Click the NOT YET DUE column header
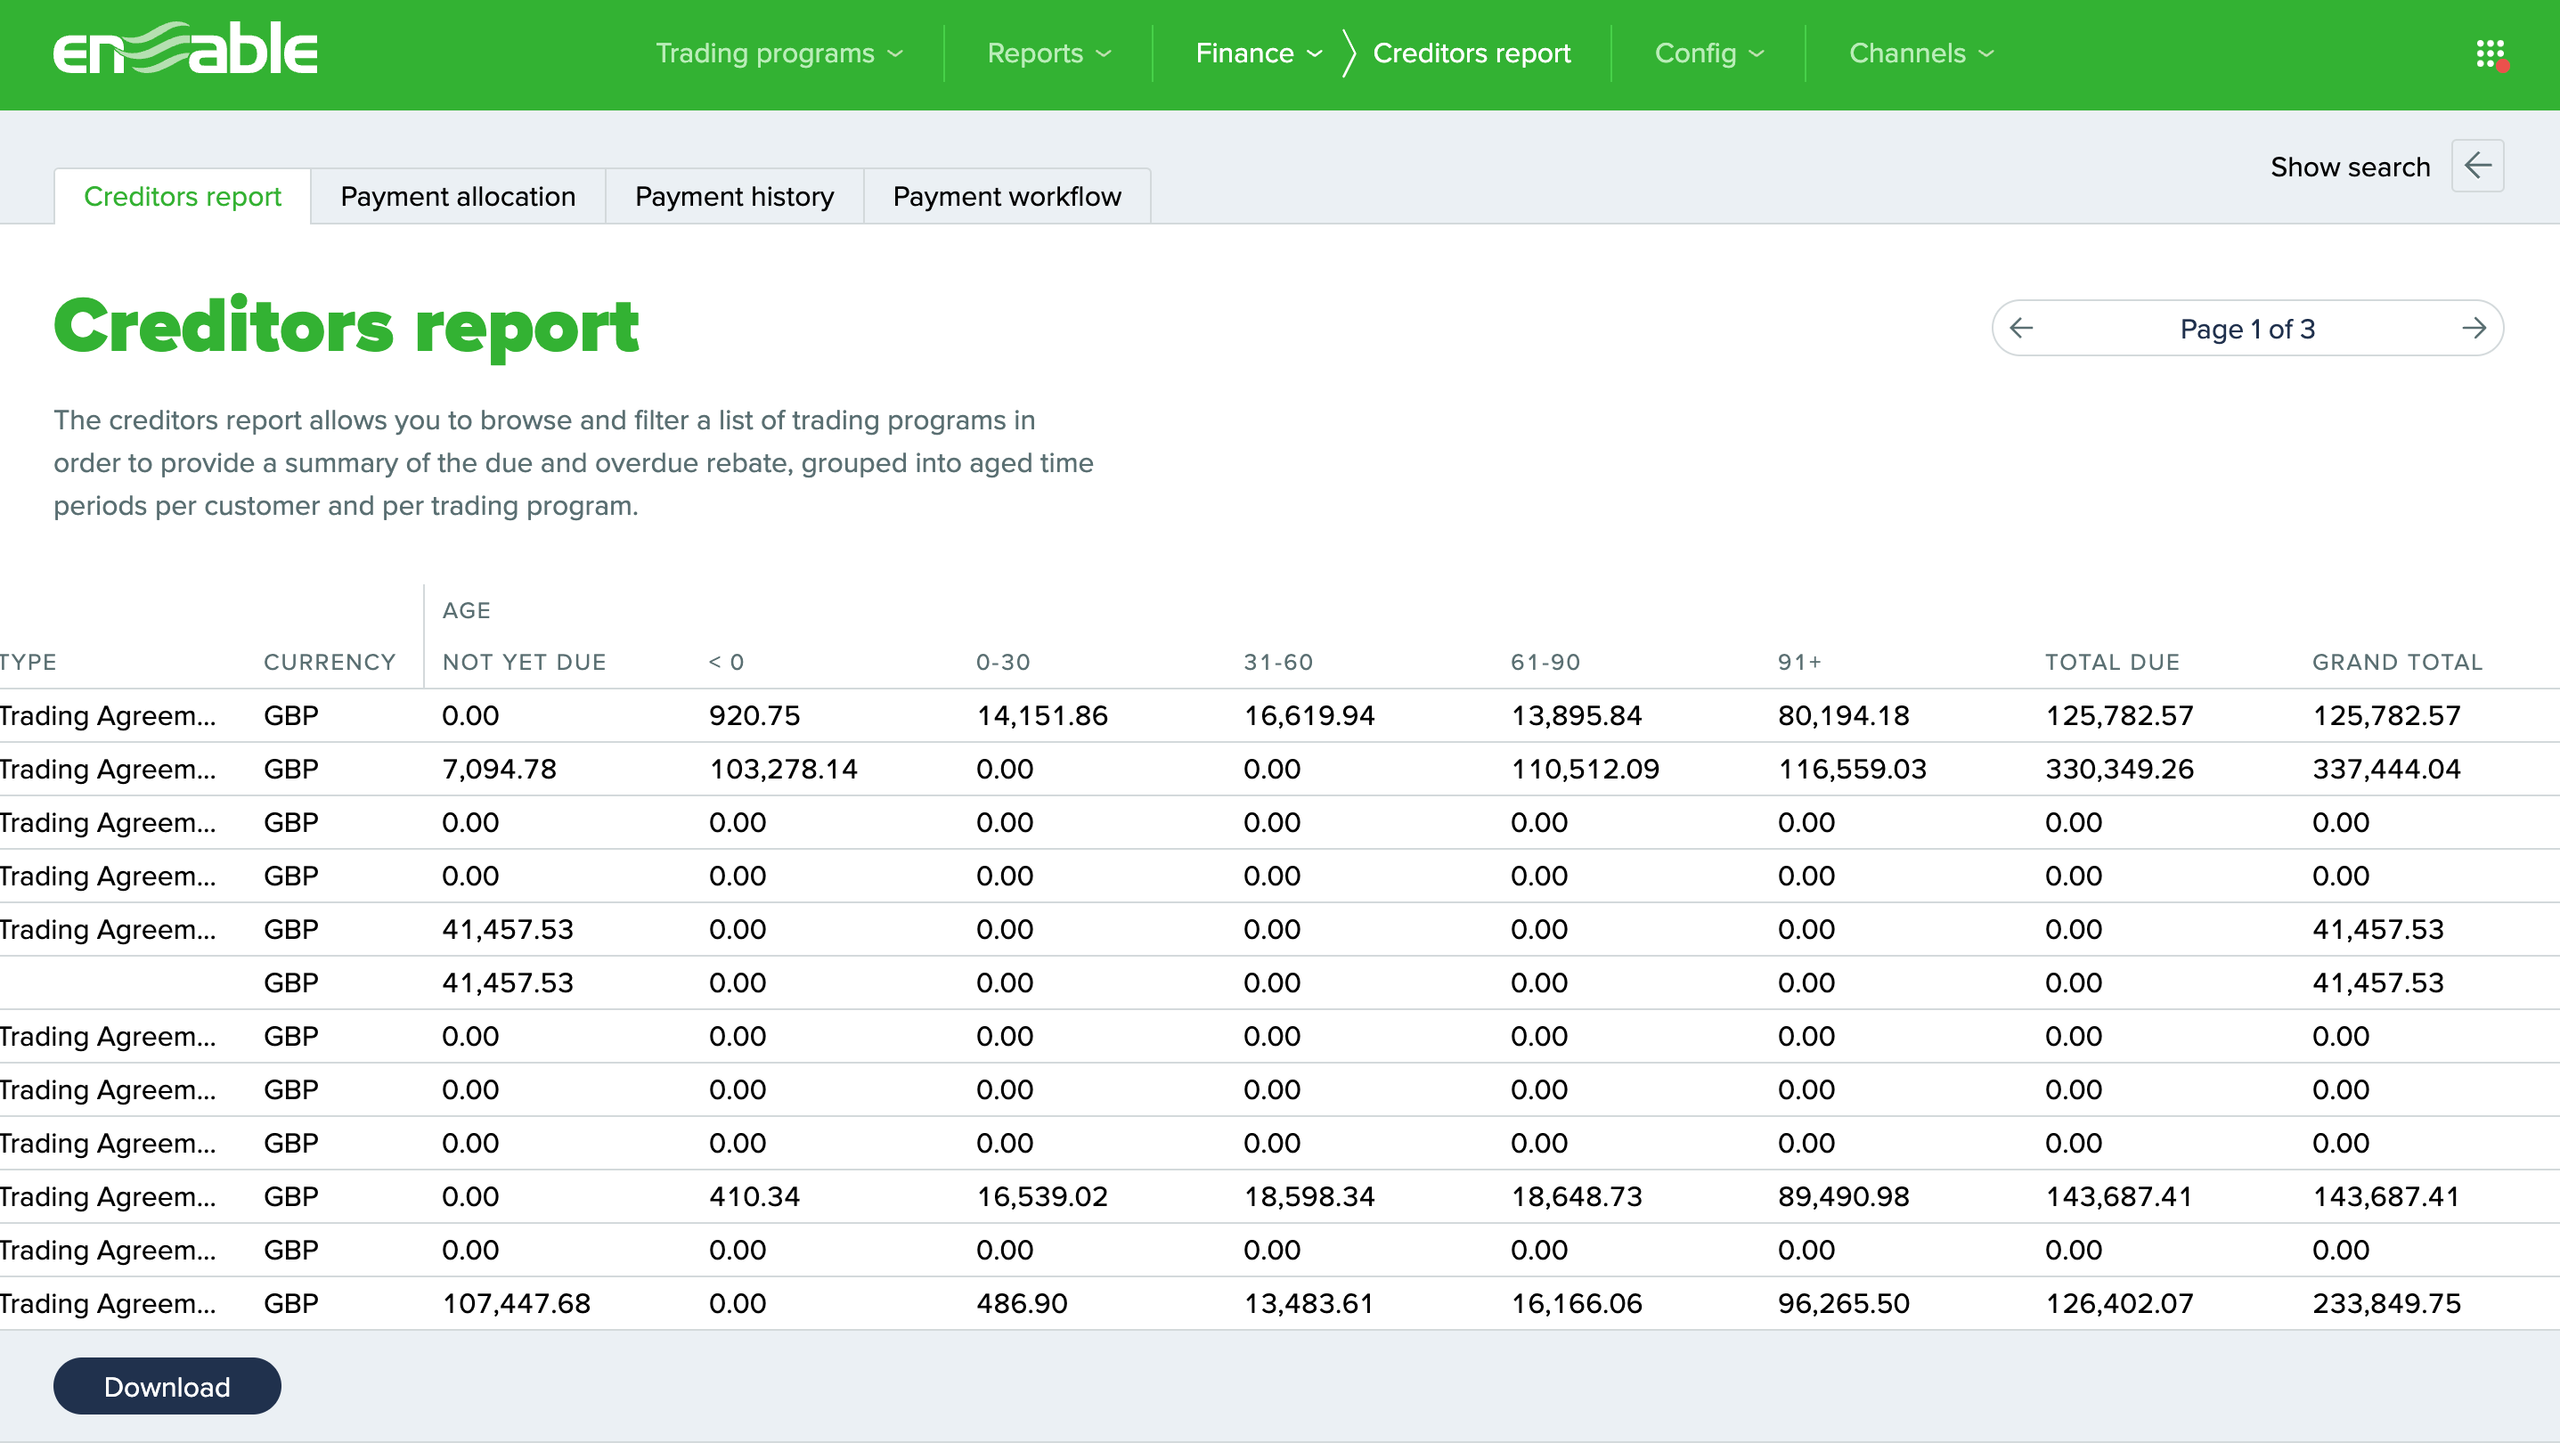2560x1443 pixels. (x=524, y=662)
